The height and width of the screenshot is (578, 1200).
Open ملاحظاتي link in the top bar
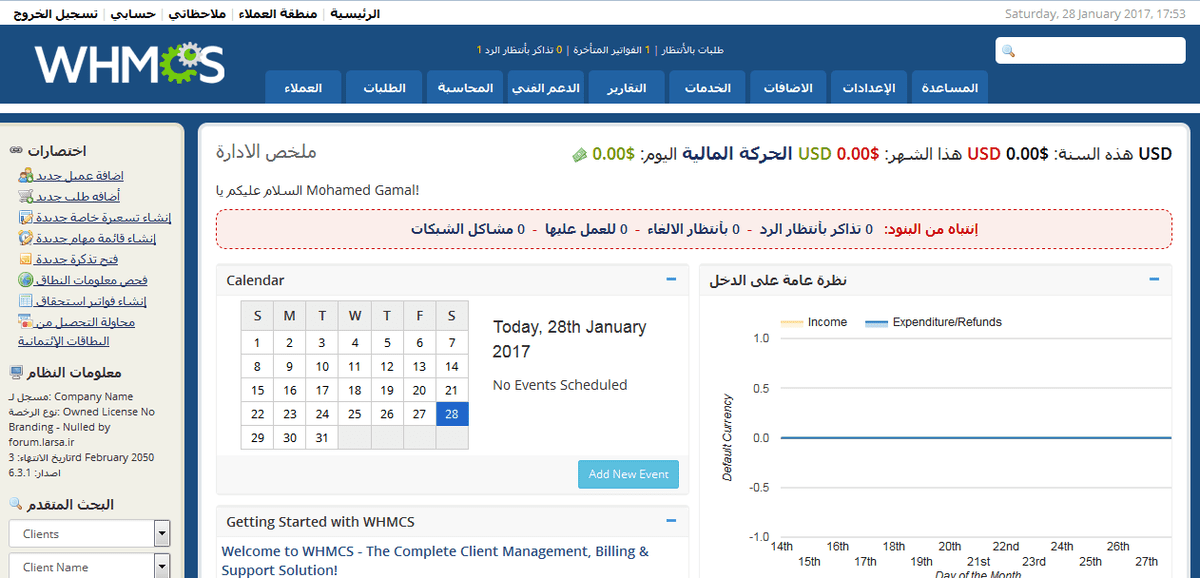pos(198,14)
